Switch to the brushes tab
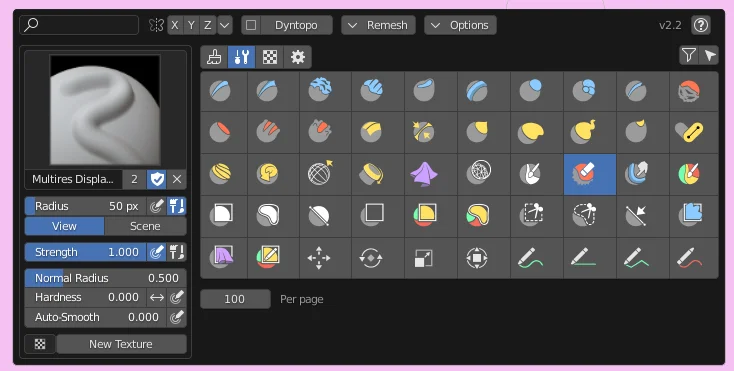The width and height of the screenshot is (734, 371). click(x=214, y=57)
